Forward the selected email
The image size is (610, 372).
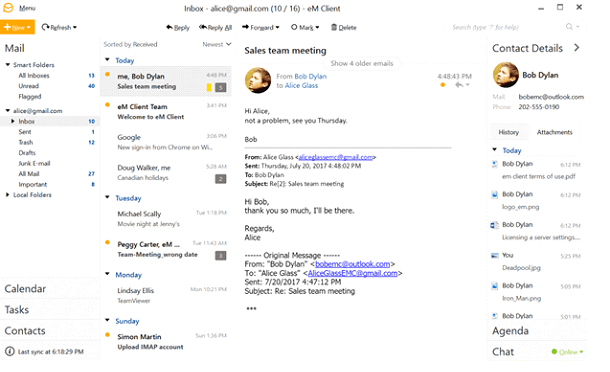258,27
